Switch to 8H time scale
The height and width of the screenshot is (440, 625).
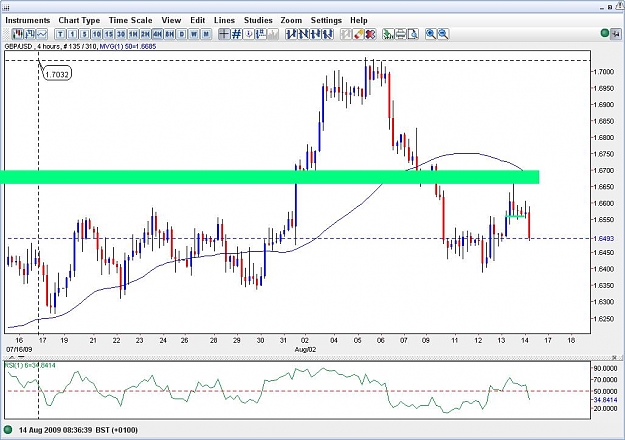[169, 34]
